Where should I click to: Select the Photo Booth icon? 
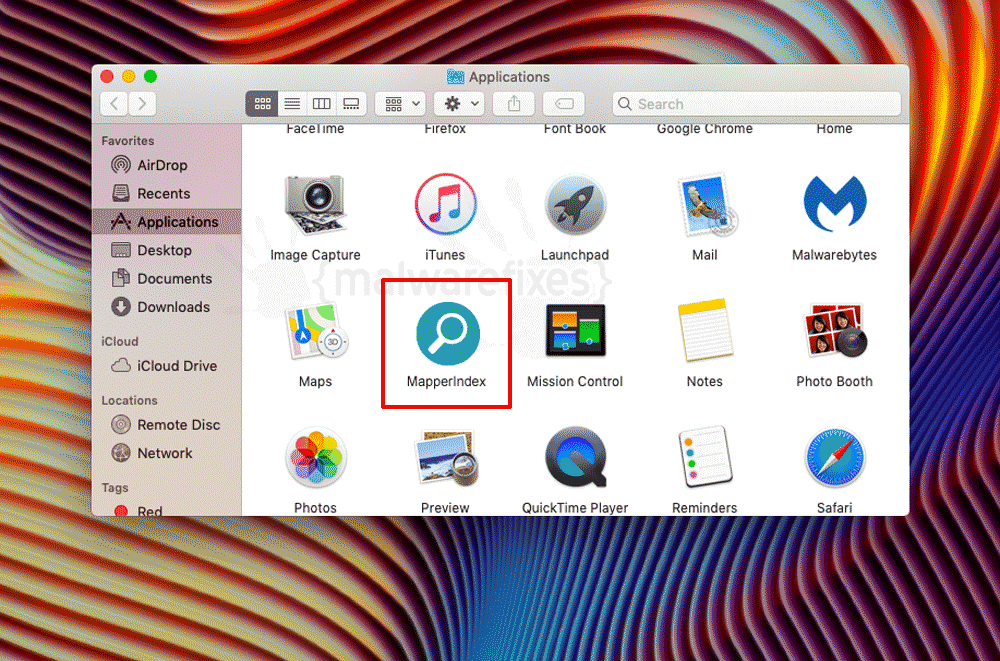[834, 330]
